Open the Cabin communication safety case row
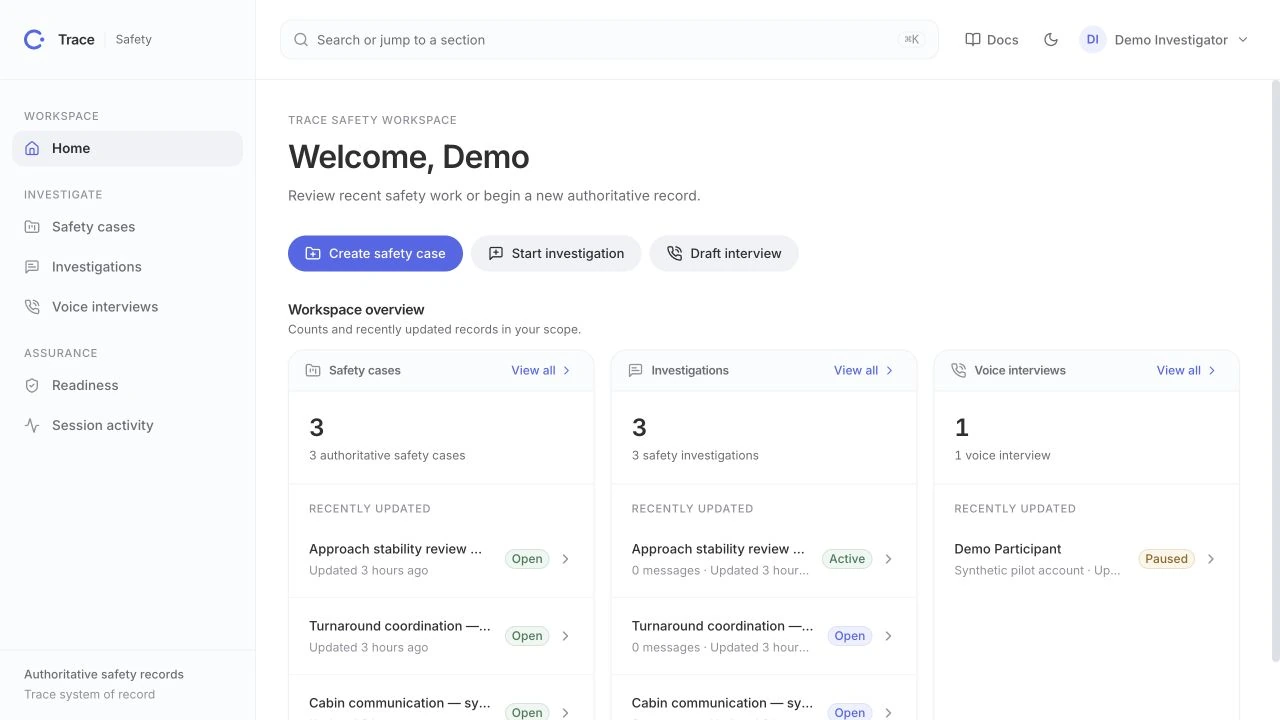Viewport: 1280px width, 720px height. (x=441, y=700)
